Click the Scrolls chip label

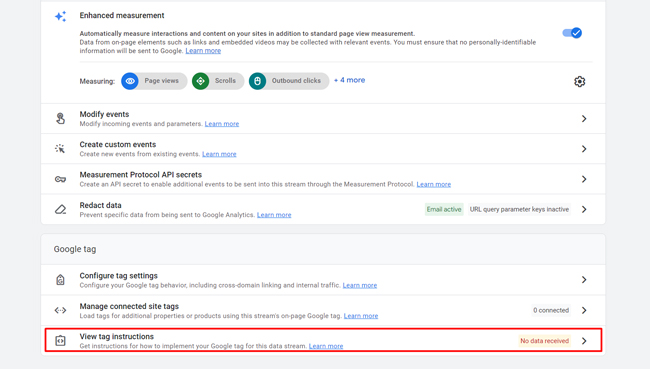(225, 80)
